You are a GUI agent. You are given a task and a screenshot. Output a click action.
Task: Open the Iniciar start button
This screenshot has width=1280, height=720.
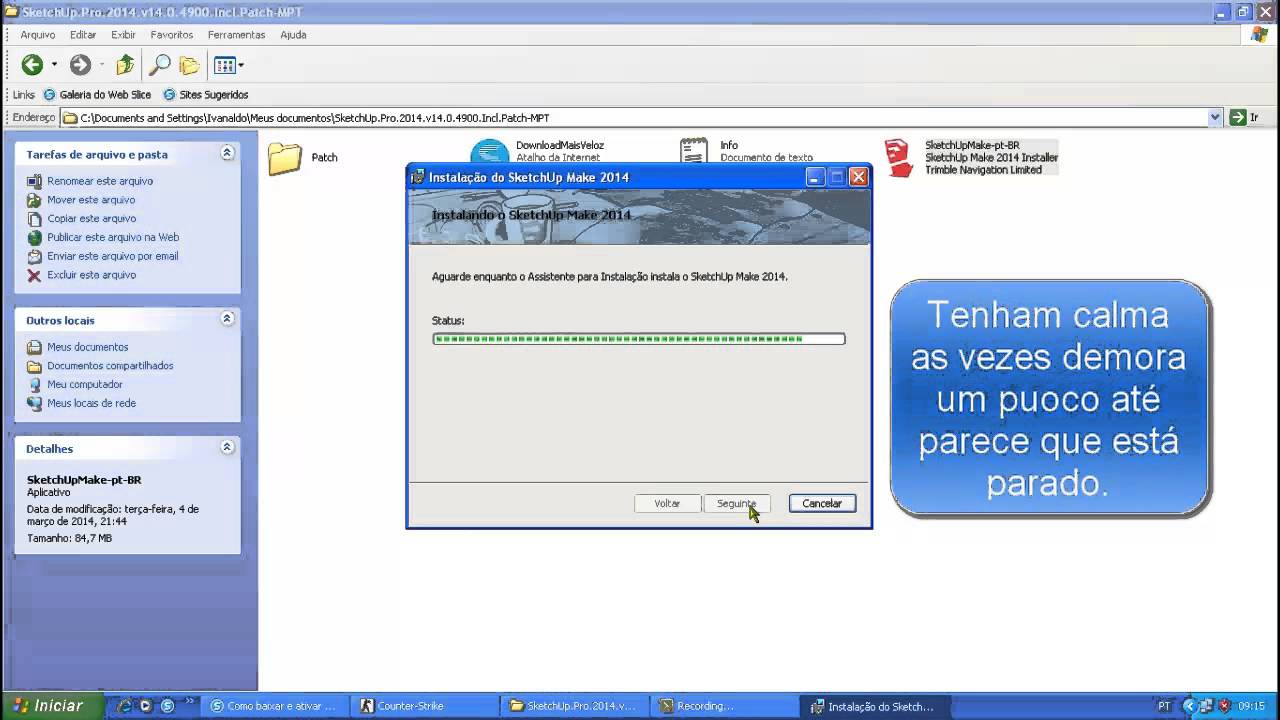pos(51,705)
